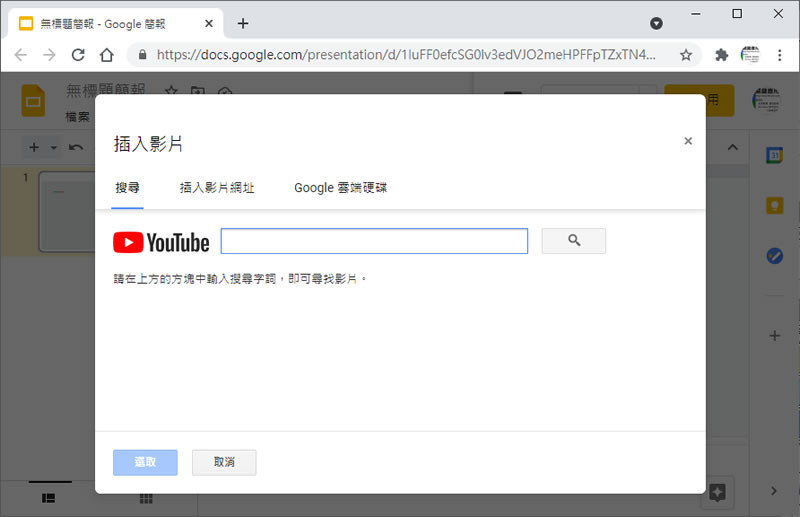View site information lock icon
Screen dimensions: 800x517
click(142, 55)
